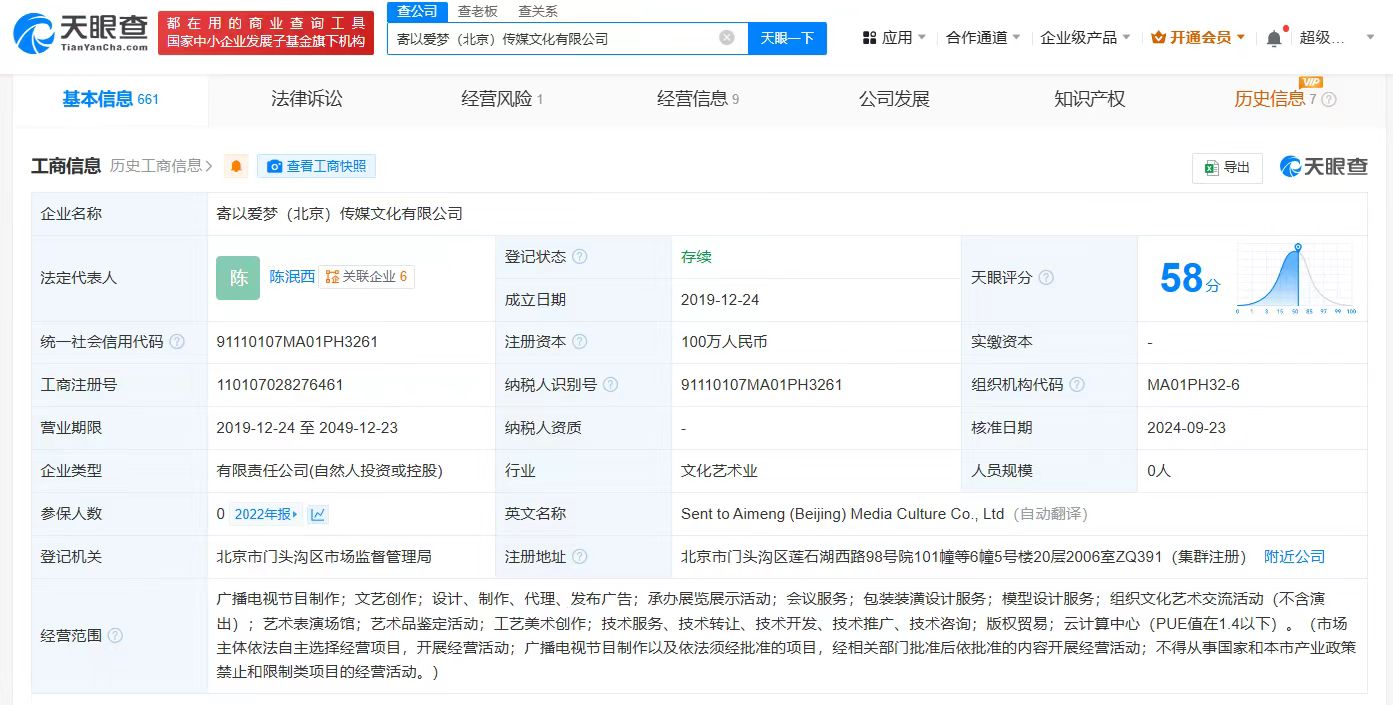Click help icon next to 组织机构代码
1393x705 pixels.
tap(1076, 385)
